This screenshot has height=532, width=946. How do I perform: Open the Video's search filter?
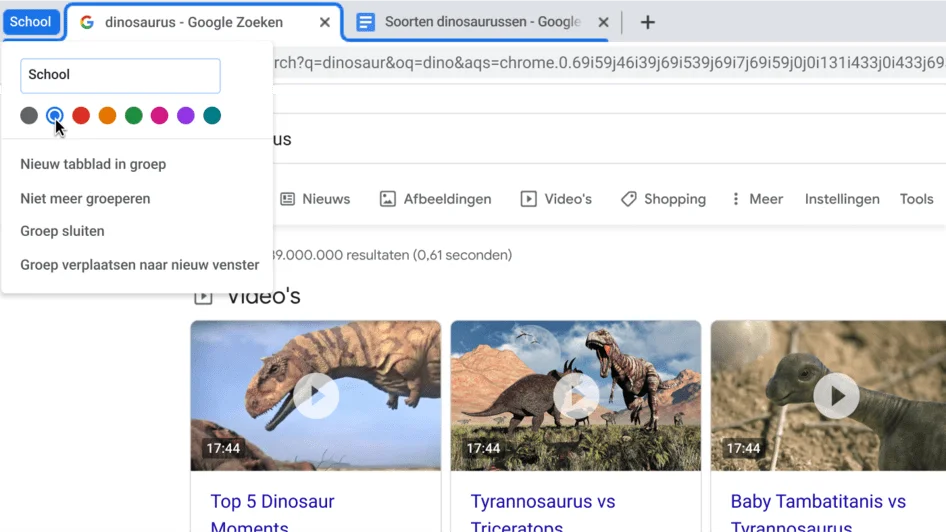click(556, 199)
